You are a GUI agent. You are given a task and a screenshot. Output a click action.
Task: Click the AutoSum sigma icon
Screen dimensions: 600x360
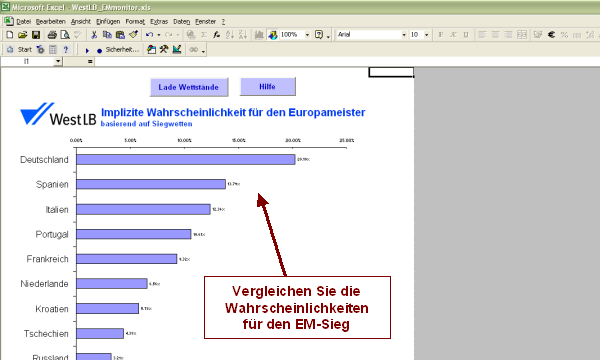204,35
